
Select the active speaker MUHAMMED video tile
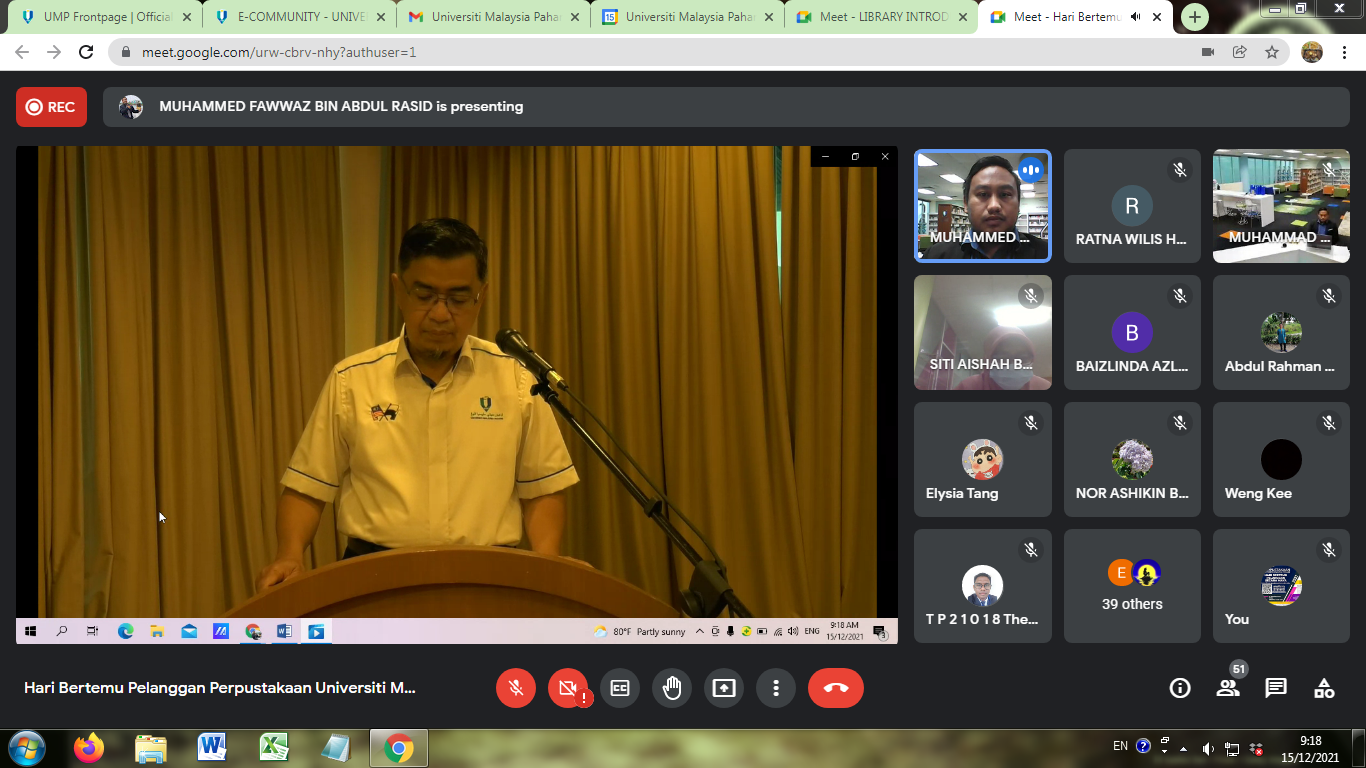point(983,206)
